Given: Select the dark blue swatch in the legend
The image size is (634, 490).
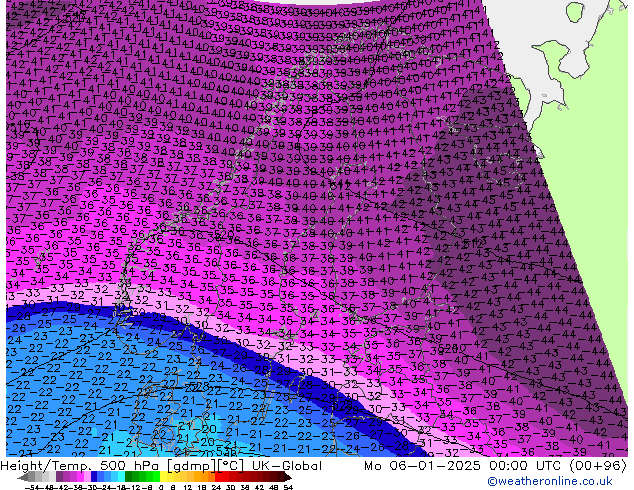Looking at the screenshot, I should click(94, 477).
